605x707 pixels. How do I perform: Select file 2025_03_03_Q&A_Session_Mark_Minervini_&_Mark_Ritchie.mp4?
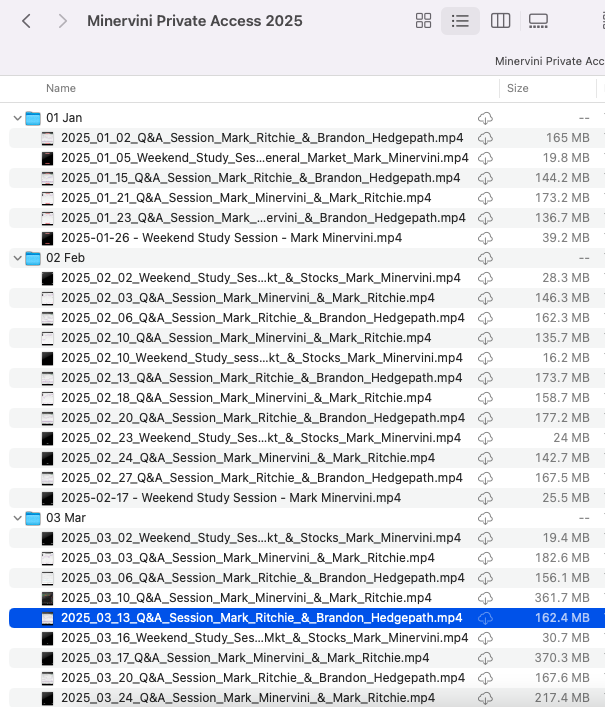[x=248, y=557]
